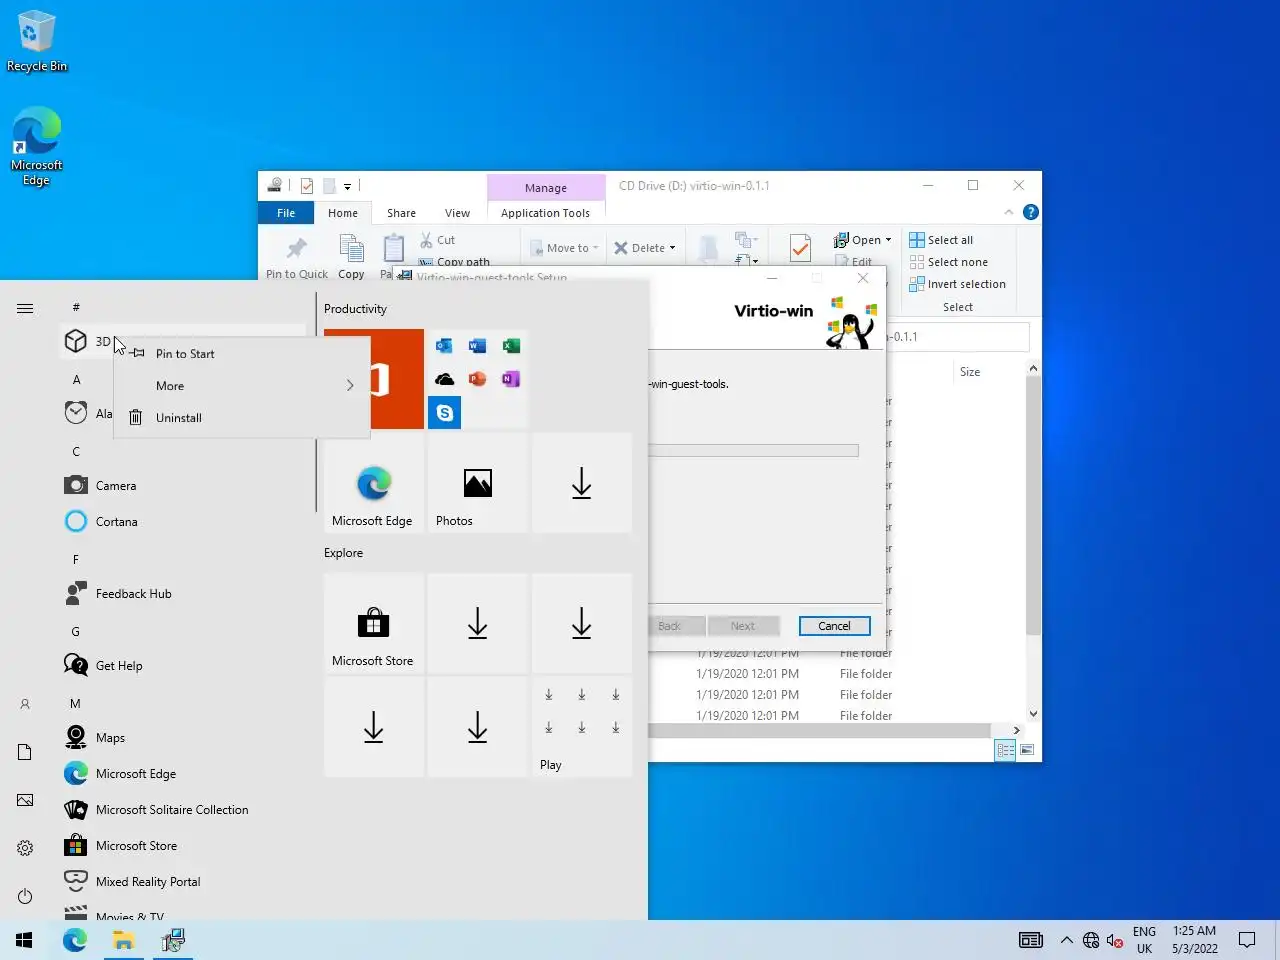Image resolution: width=1280 pixels, height=960 pixels.
Task: Expand the Start menu hamburger button
Action: 25,308
